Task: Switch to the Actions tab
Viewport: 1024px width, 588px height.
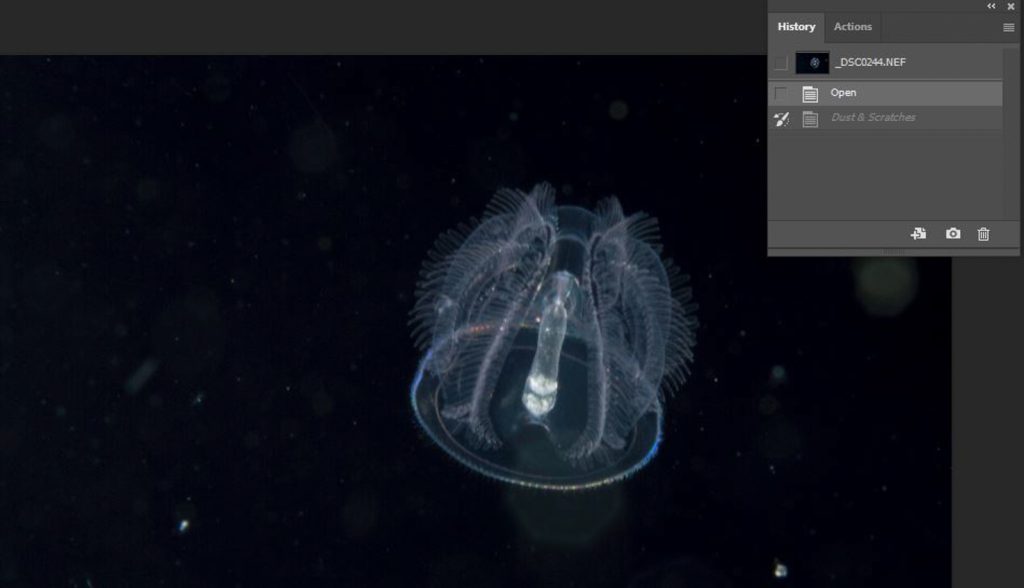Action: click(x=852, y=26)
